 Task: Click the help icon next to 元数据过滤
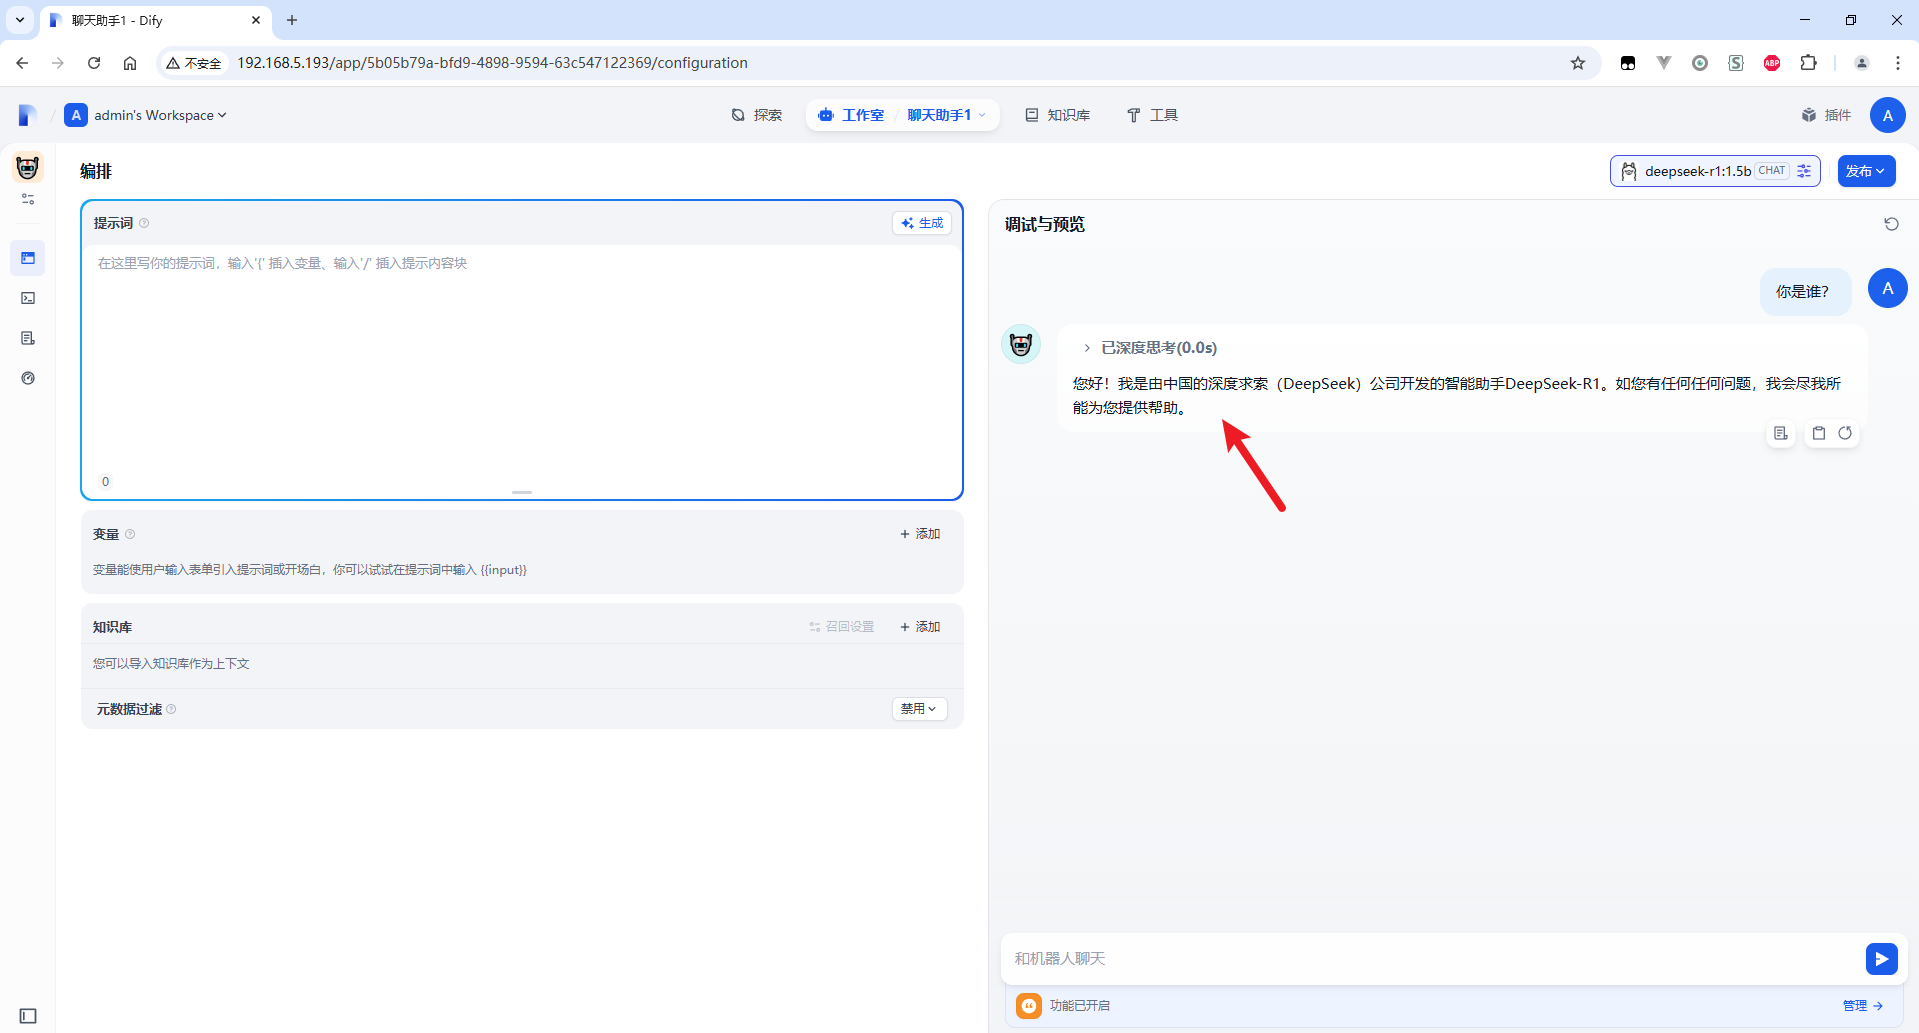(171, 709)
